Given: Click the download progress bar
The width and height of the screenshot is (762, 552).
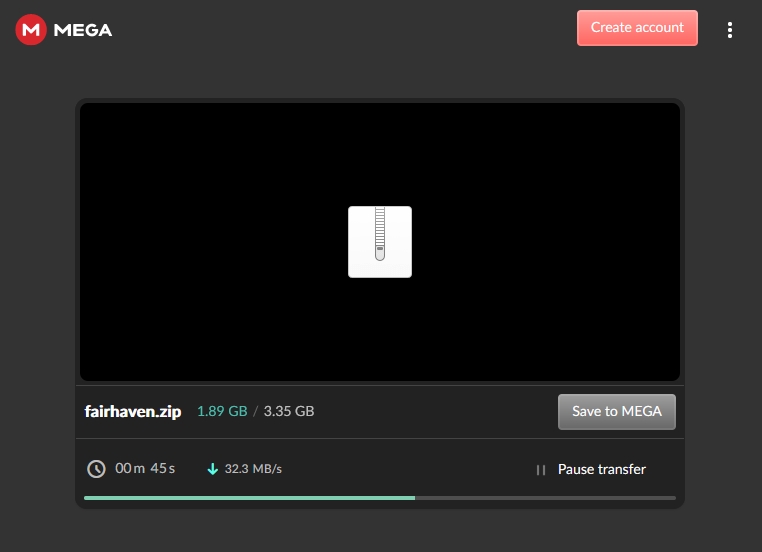Looking at the screenshot, I should coord(380,498).
